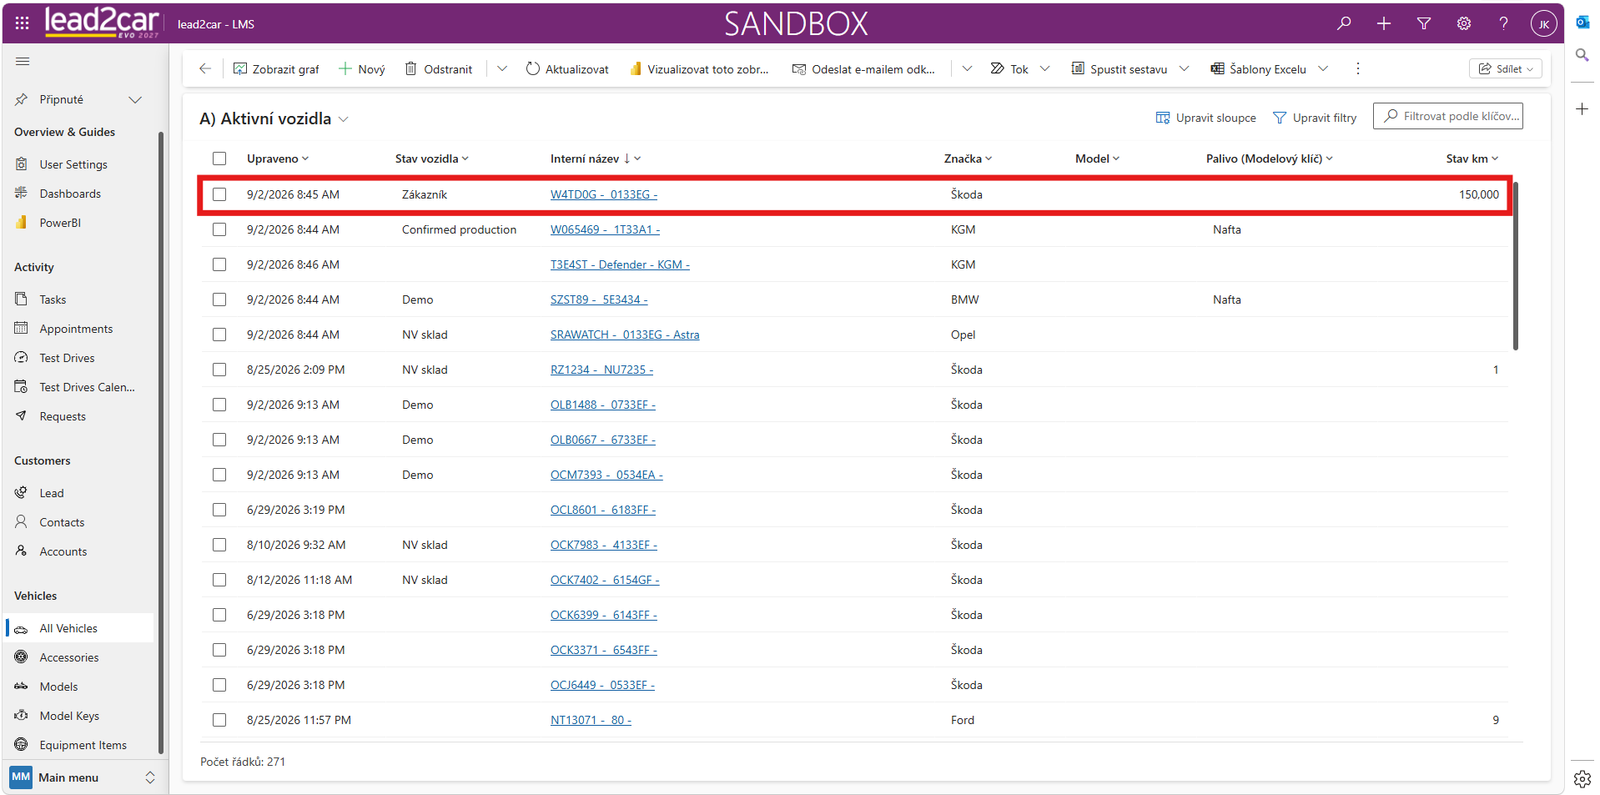1600x795 pixels.
Task: Click the grid vertical scrollbar
Action: point(1516,265)
